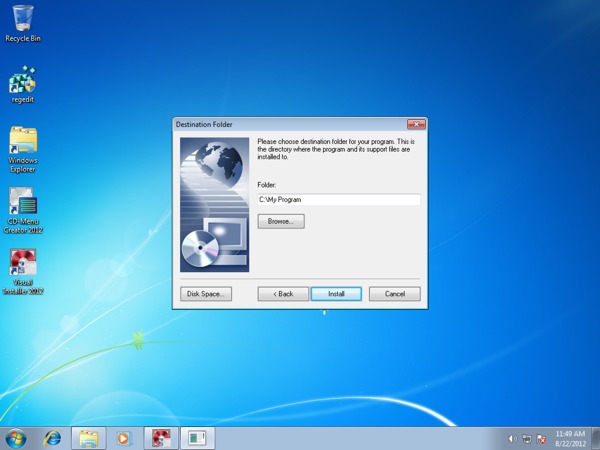The width and height of the screenshot is (600, 450).
Task: Switch to the setup program taskbar button
Action: pos(197,439)
